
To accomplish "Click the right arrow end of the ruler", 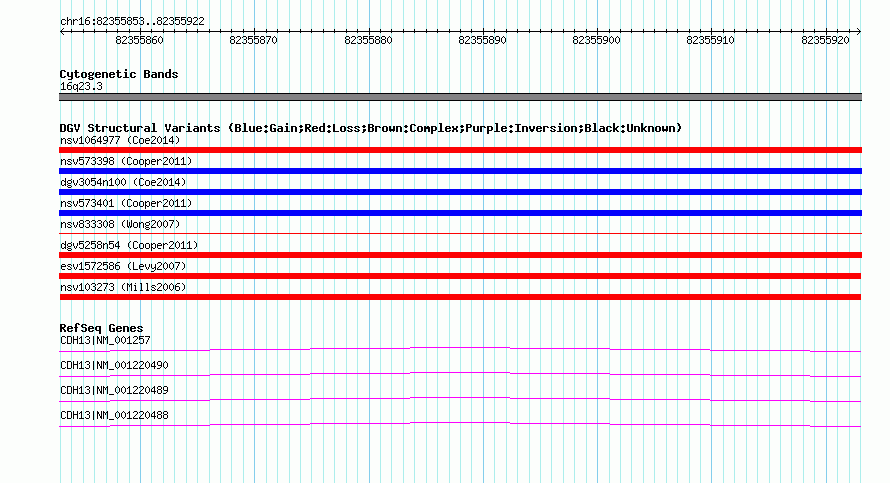I will pyautogui.click(x=859, y=32).
